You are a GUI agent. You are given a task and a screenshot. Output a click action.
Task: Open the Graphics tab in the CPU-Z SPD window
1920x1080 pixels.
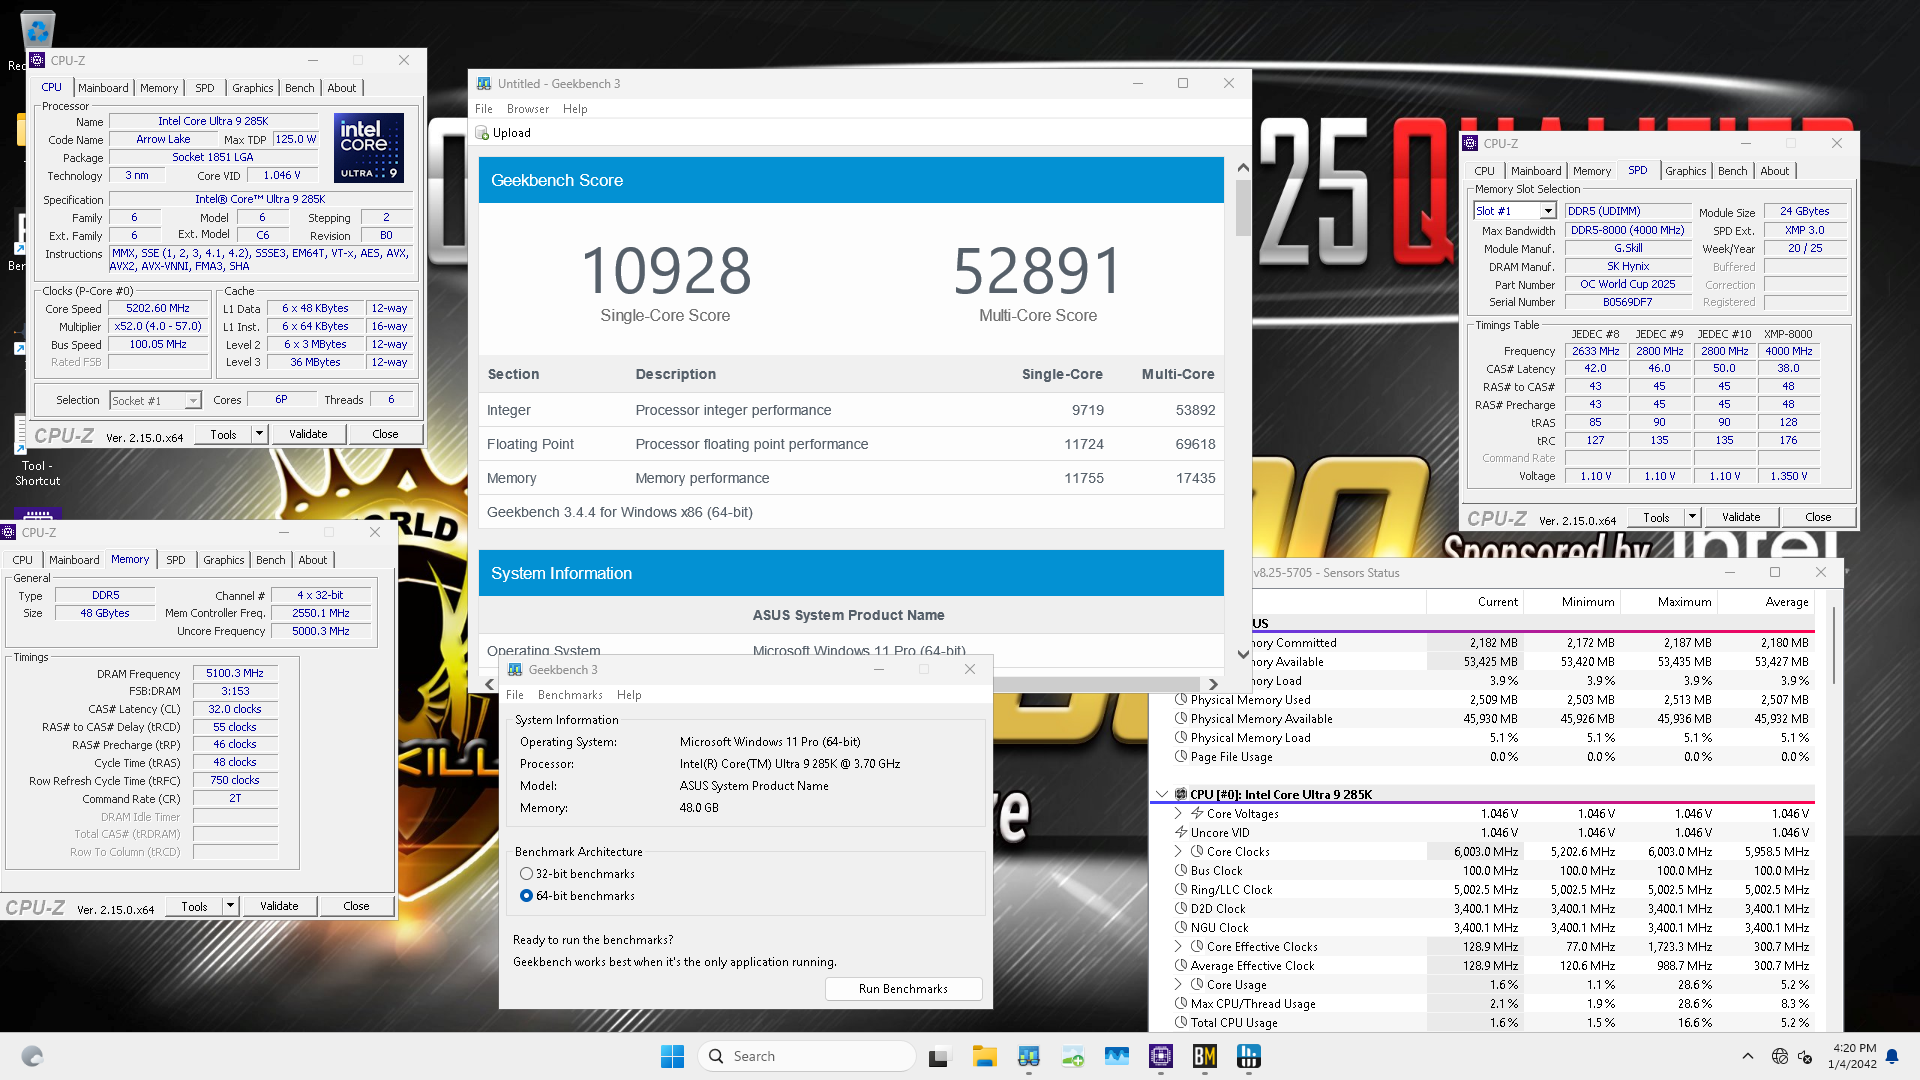click(1685, 171)
